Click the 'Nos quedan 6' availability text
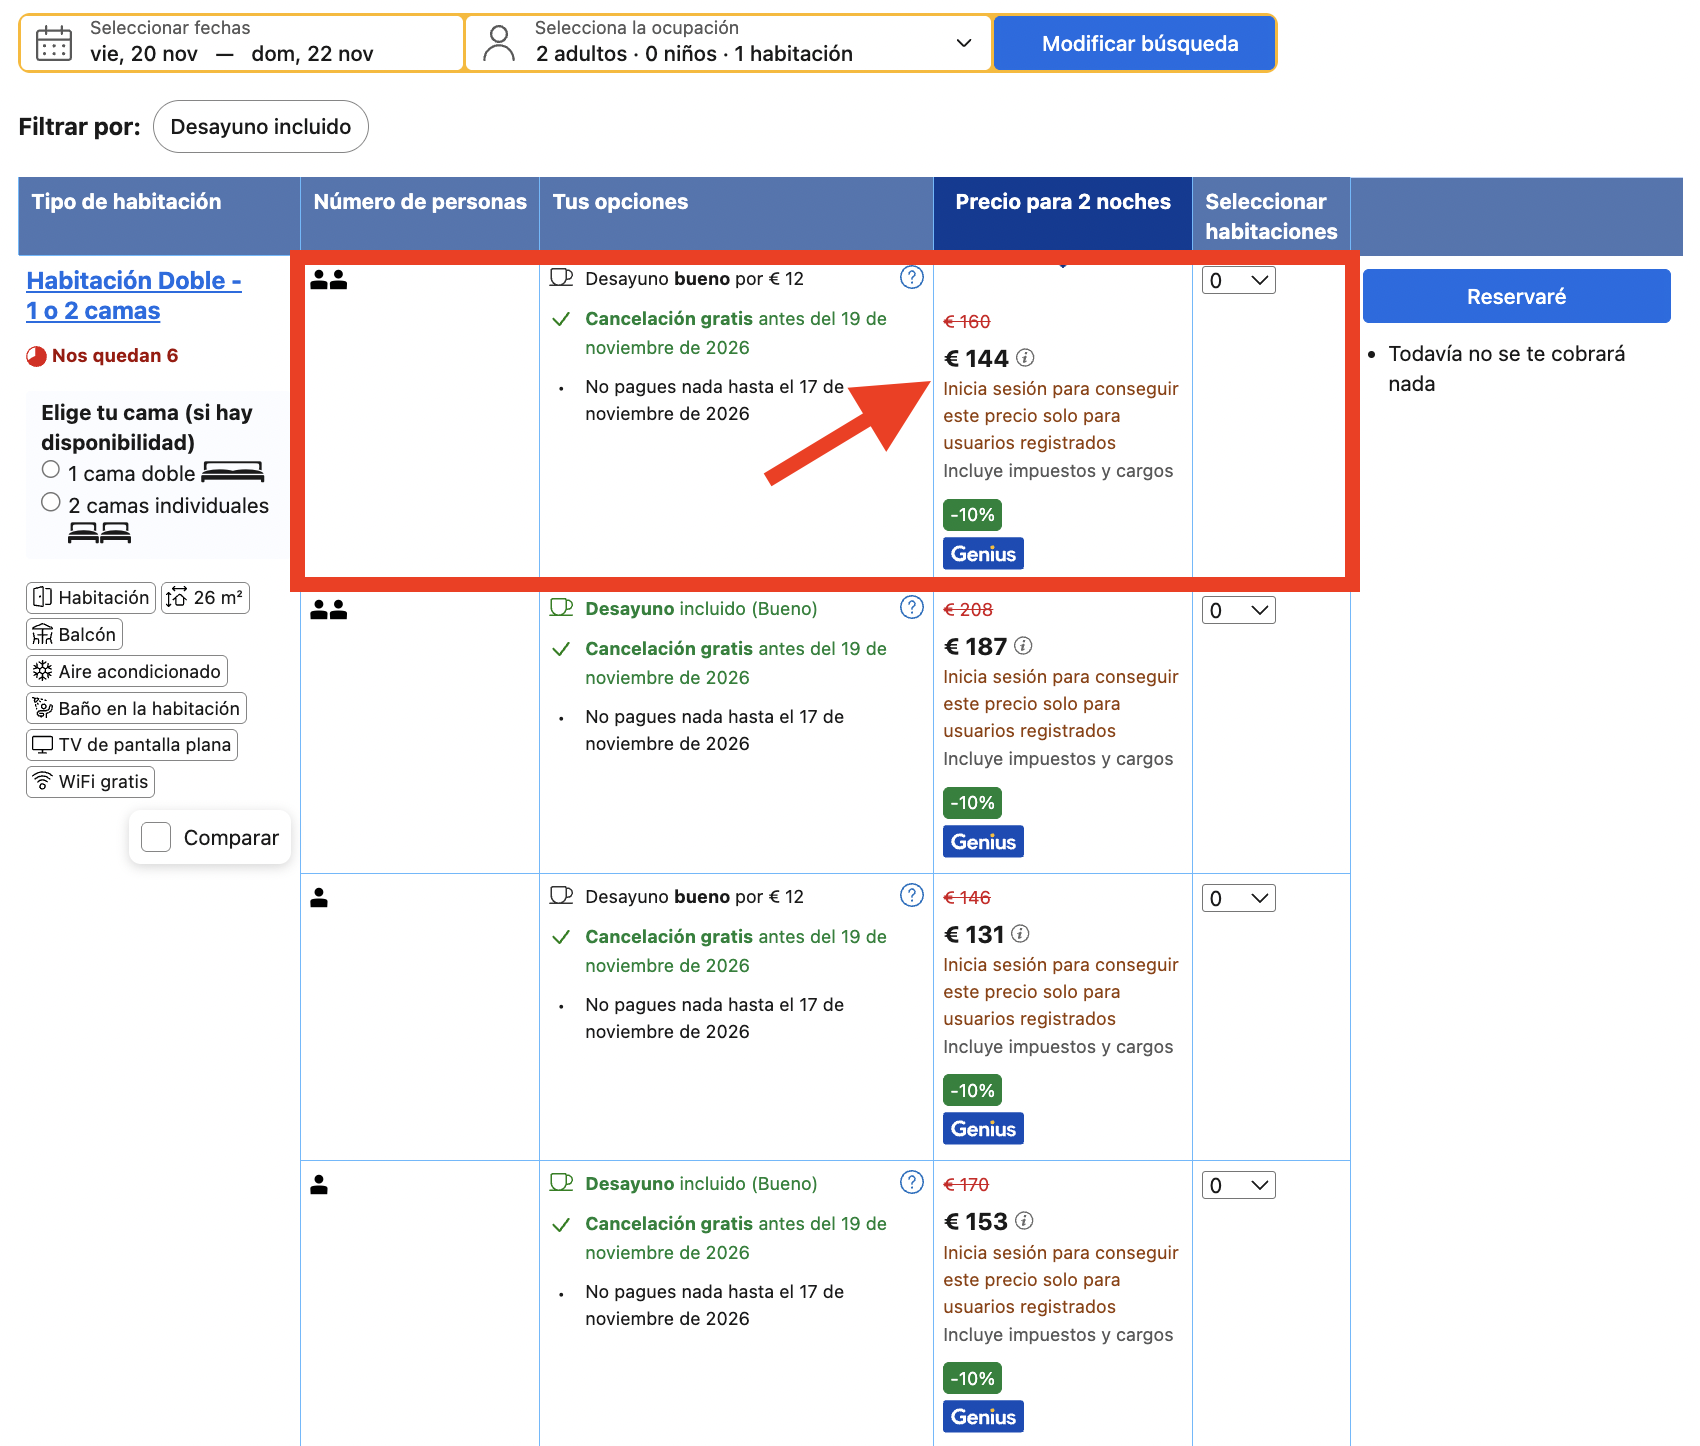 point(115,355)
